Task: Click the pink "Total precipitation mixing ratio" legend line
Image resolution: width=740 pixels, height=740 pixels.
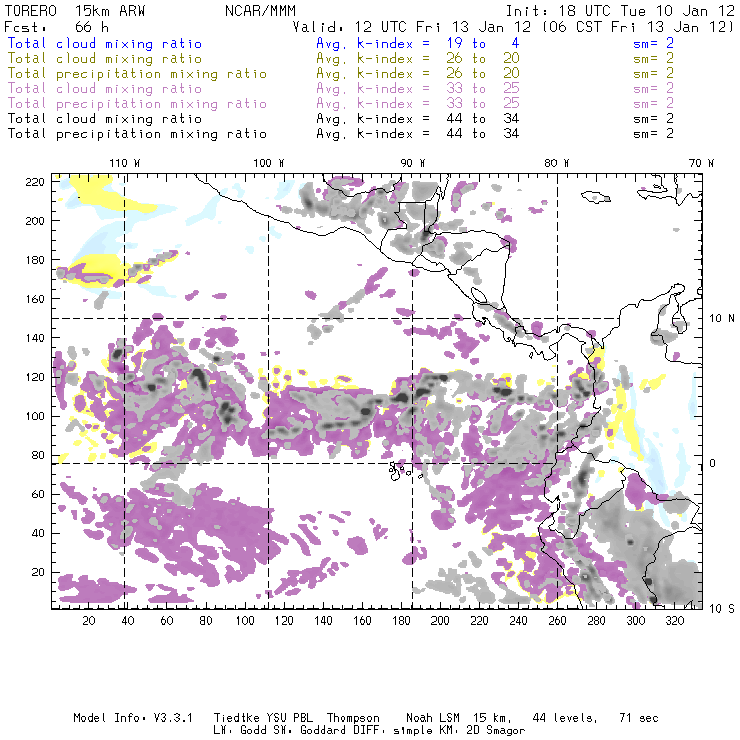Action: tap(137, 104)
